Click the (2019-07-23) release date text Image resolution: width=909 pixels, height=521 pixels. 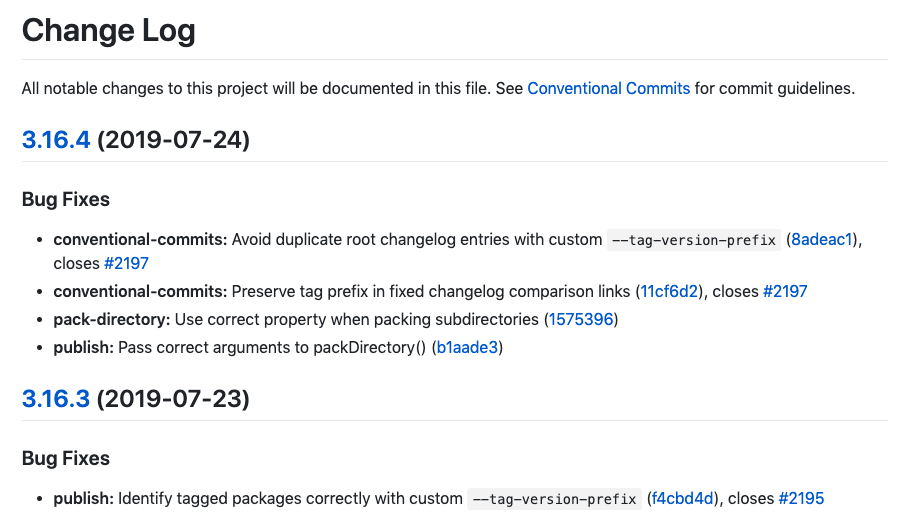(173, 399)
